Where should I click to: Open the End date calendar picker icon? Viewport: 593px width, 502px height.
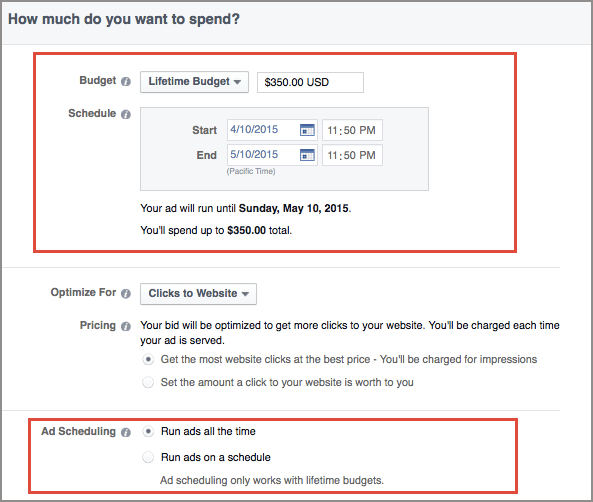[x=307, y=155]
